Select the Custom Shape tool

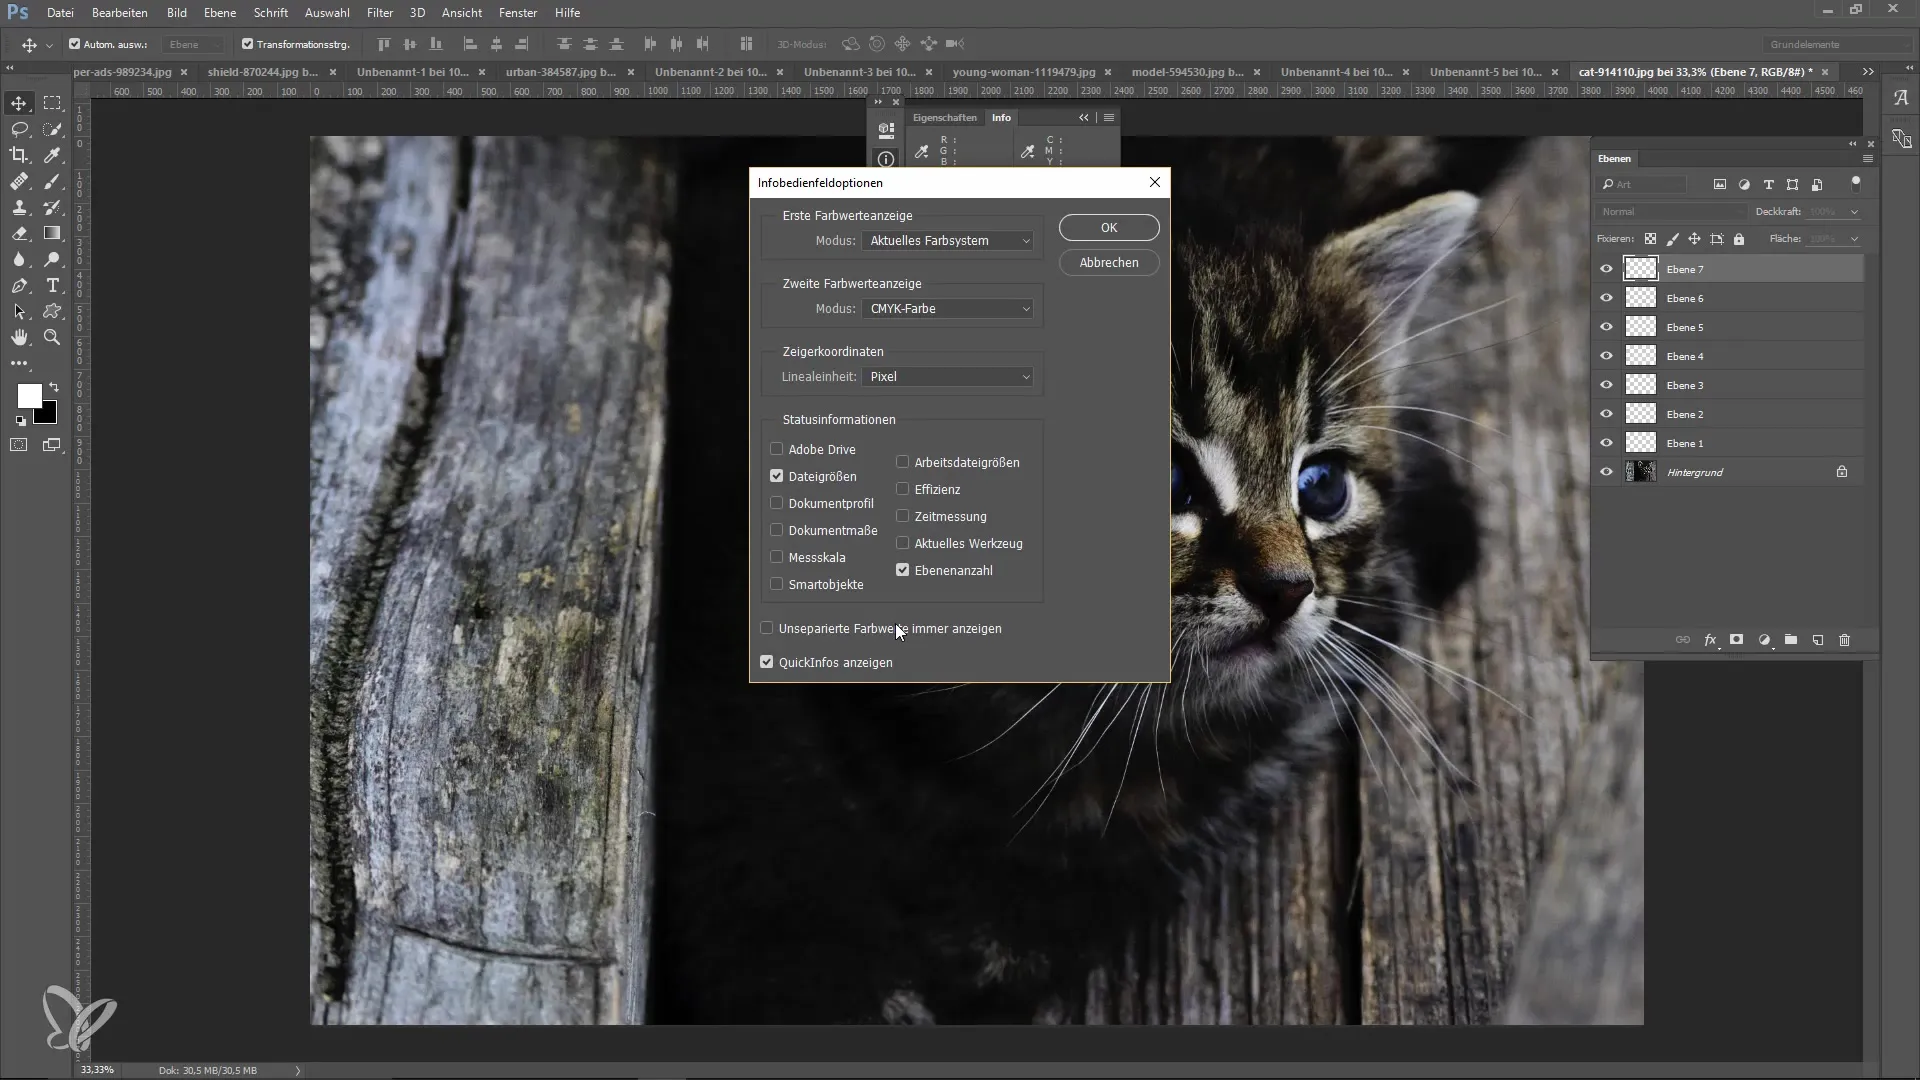53,311
